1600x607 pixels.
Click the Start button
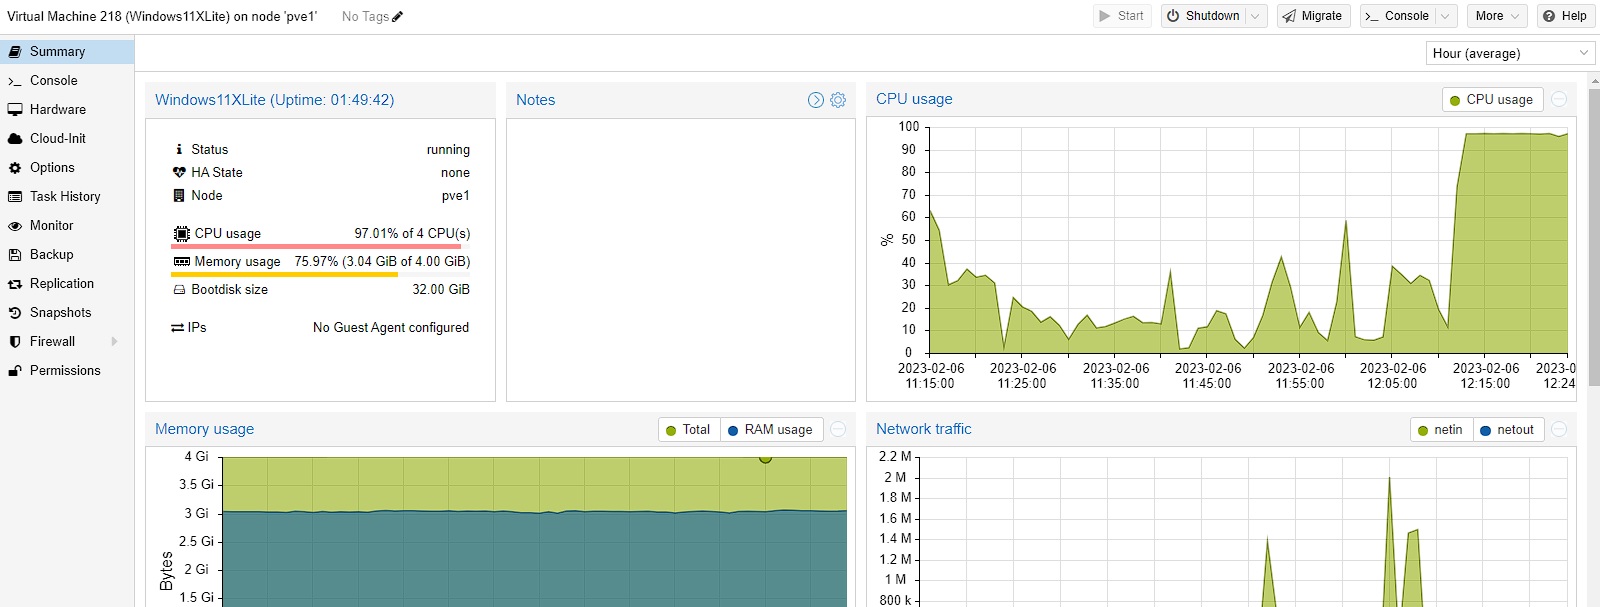click(1121, 16)
